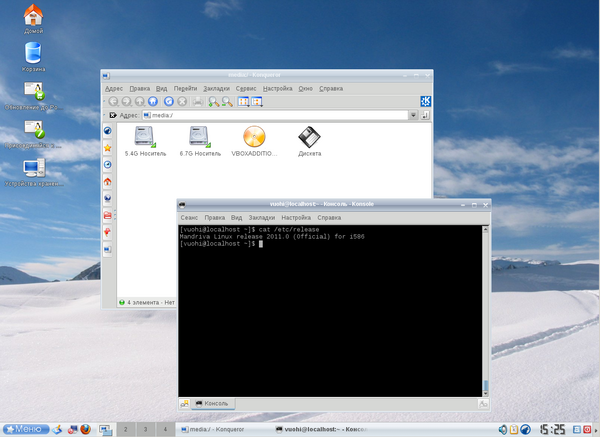Switch to virtual desktop 3 in pager

[146, 429]
